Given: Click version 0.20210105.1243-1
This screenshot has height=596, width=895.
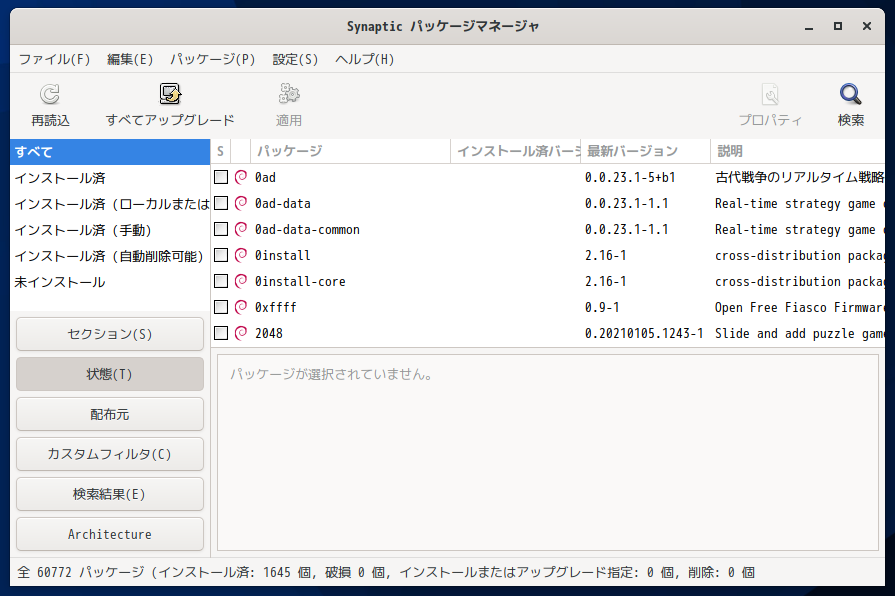Looking at the screenshot, I should click(644, 333).
